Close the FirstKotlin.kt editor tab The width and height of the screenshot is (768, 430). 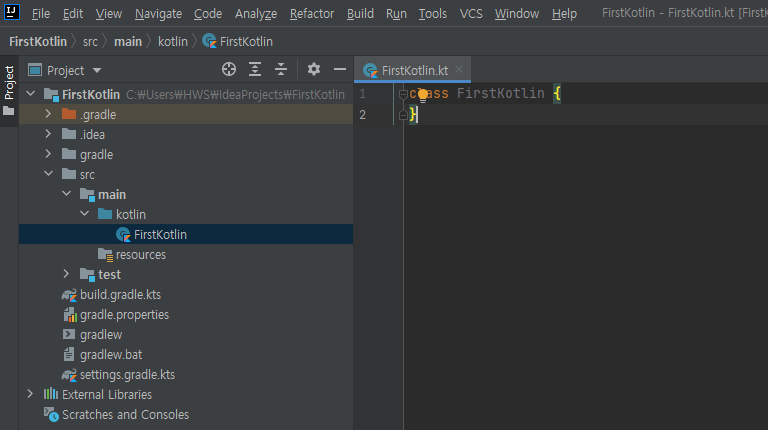point(459,70)
